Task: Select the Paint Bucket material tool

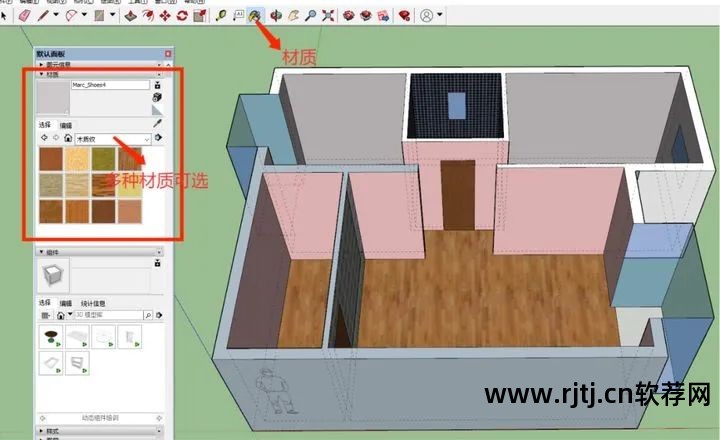Action: tap(254, 16)
